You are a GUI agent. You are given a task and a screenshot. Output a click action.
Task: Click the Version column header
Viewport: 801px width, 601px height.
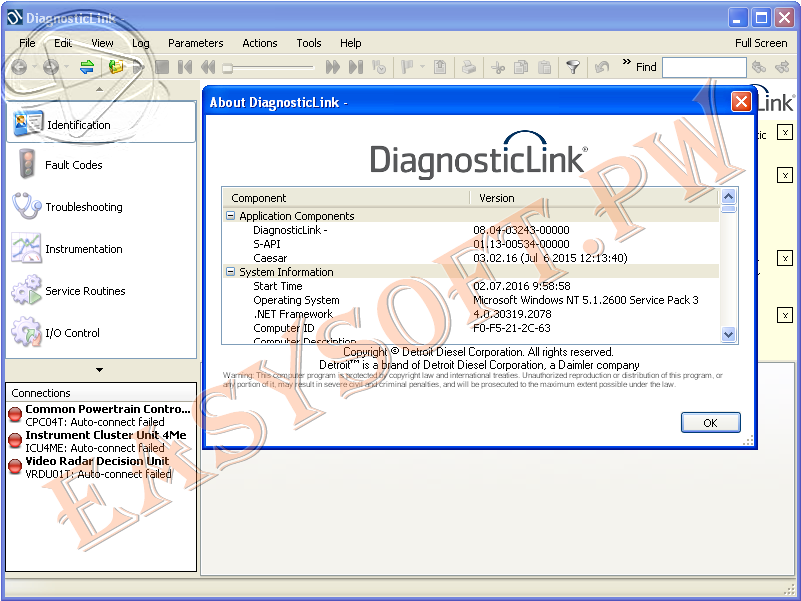(x=594, y=198)
